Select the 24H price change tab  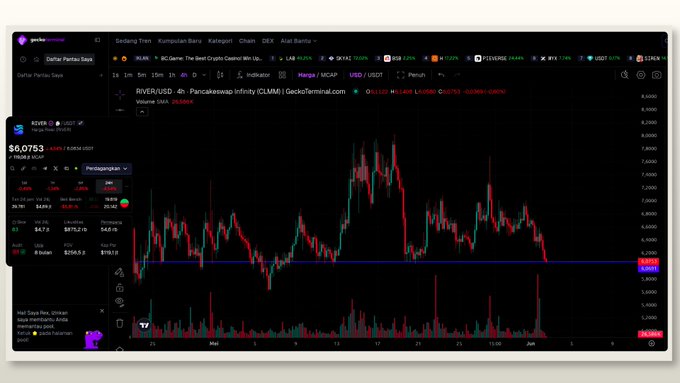[x=109, y=186]
